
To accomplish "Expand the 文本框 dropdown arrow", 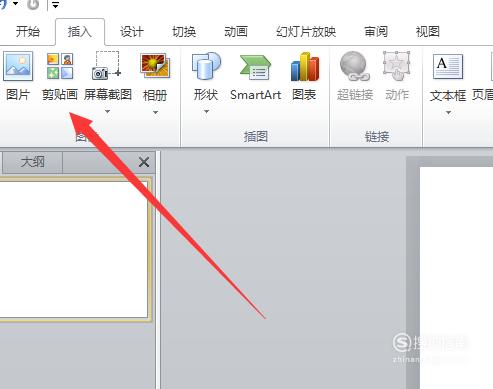I will click(x=448, y=112).
